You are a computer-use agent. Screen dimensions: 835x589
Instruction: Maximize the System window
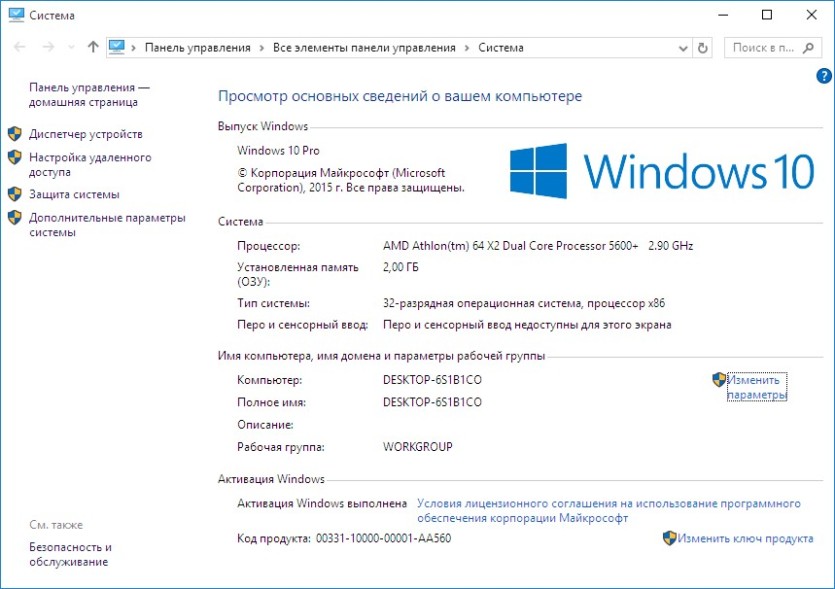pyautogui.click(x=767, y=15)
